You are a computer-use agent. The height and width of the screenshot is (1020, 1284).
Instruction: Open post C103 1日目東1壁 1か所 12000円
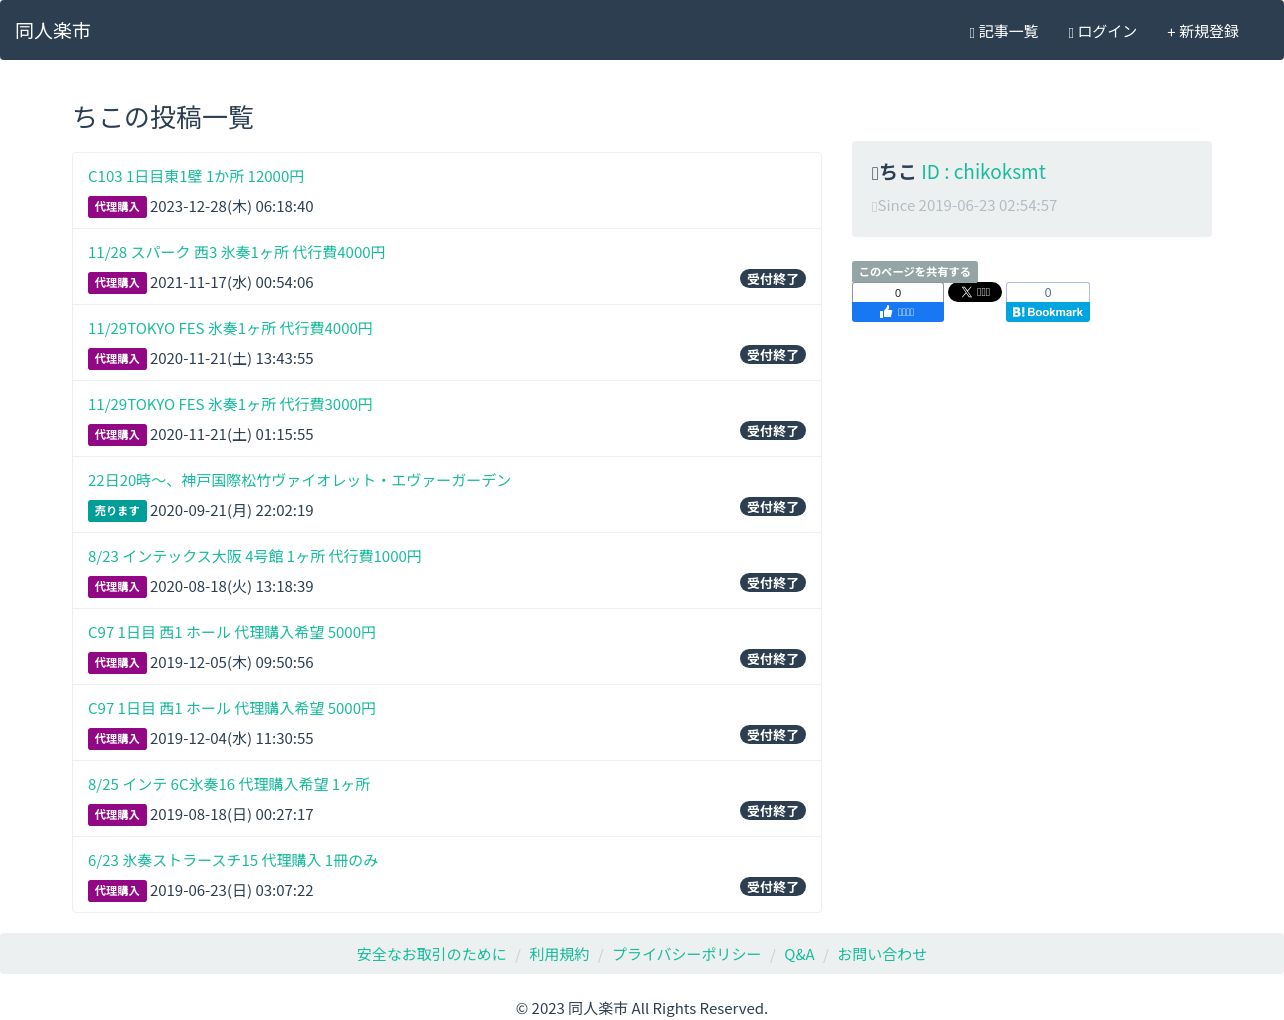tap(196, 176)
